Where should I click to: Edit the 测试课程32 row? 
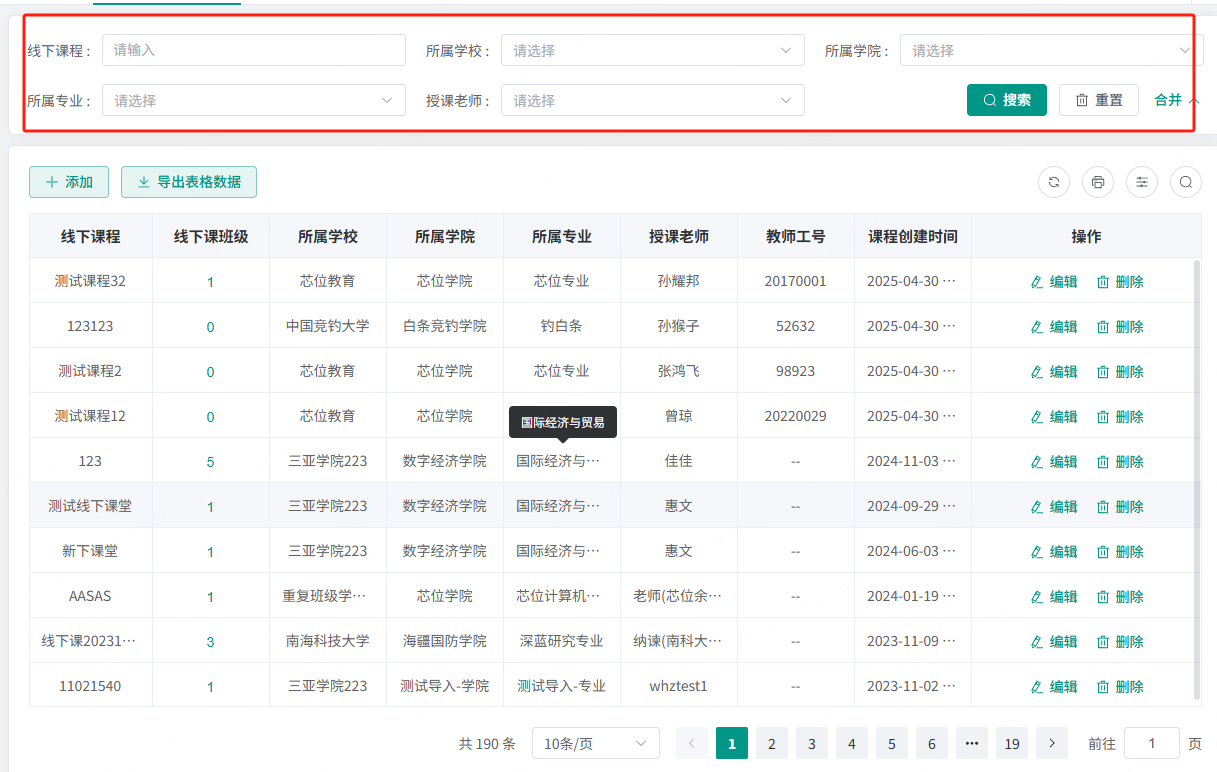coord(1054,282)
